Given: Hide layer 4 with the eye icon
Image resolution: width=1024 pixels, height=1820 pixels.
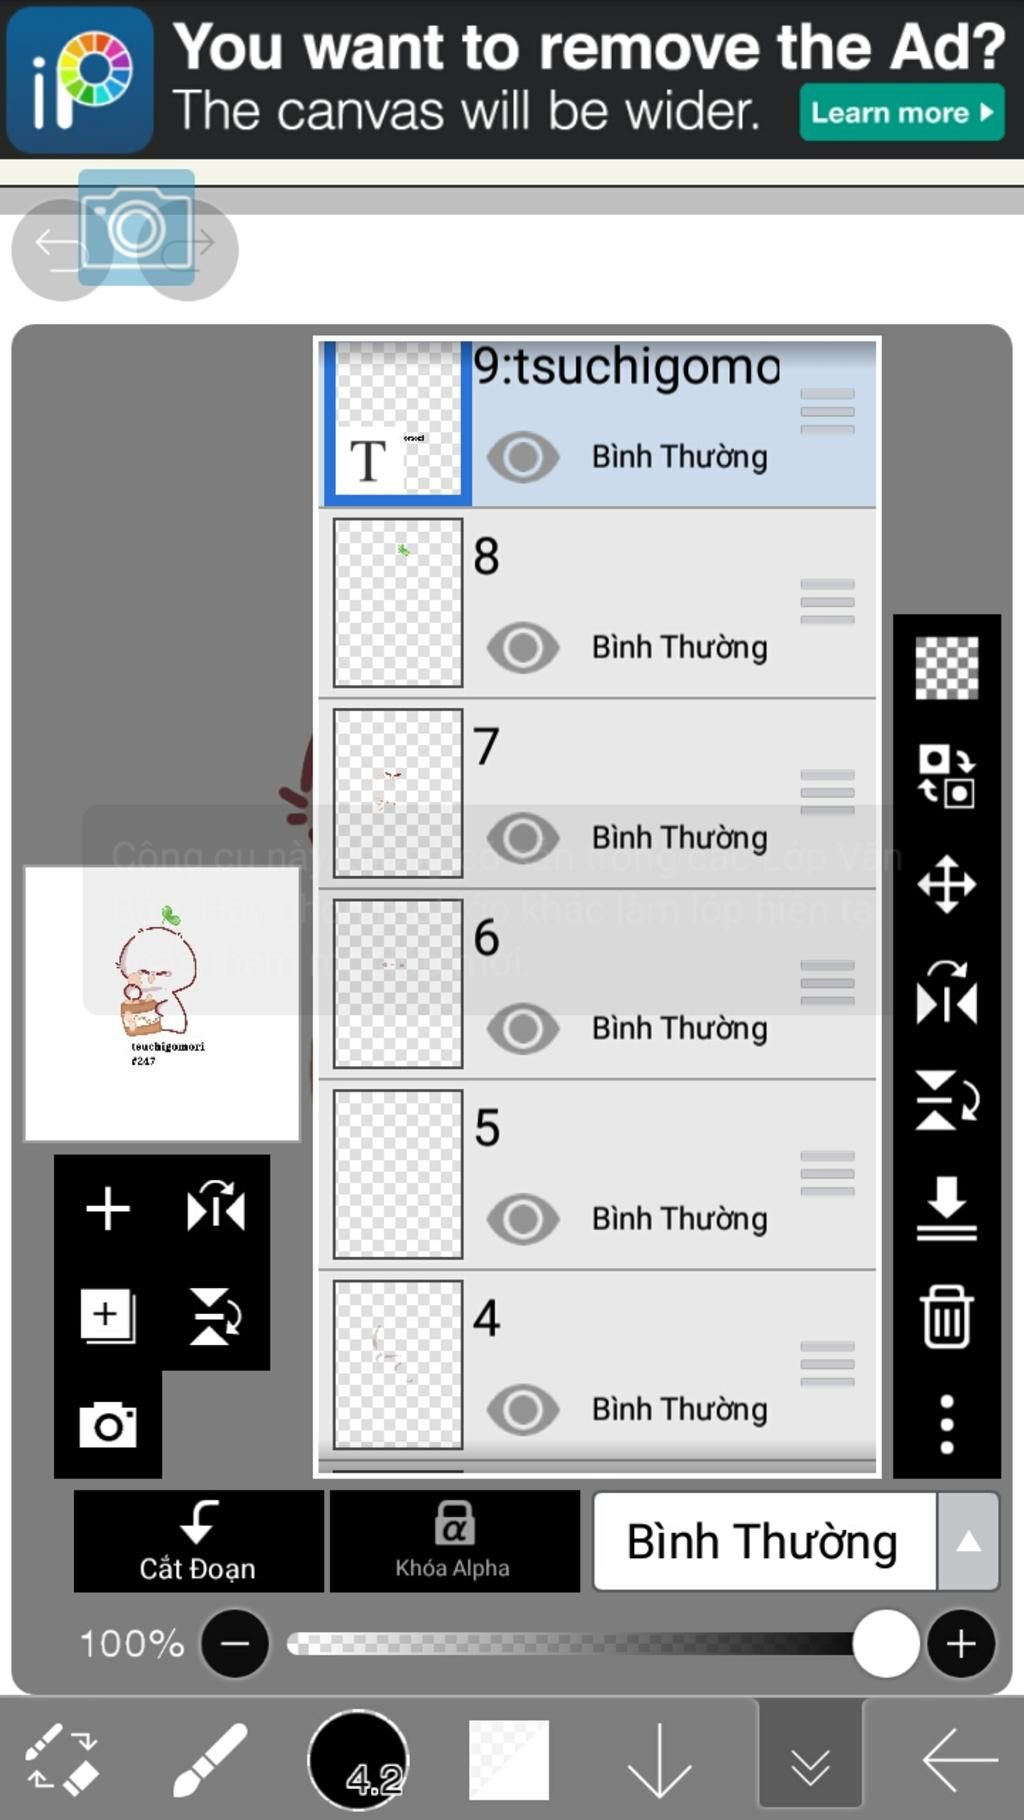Looking at the screenshot, I should 522,1410.
